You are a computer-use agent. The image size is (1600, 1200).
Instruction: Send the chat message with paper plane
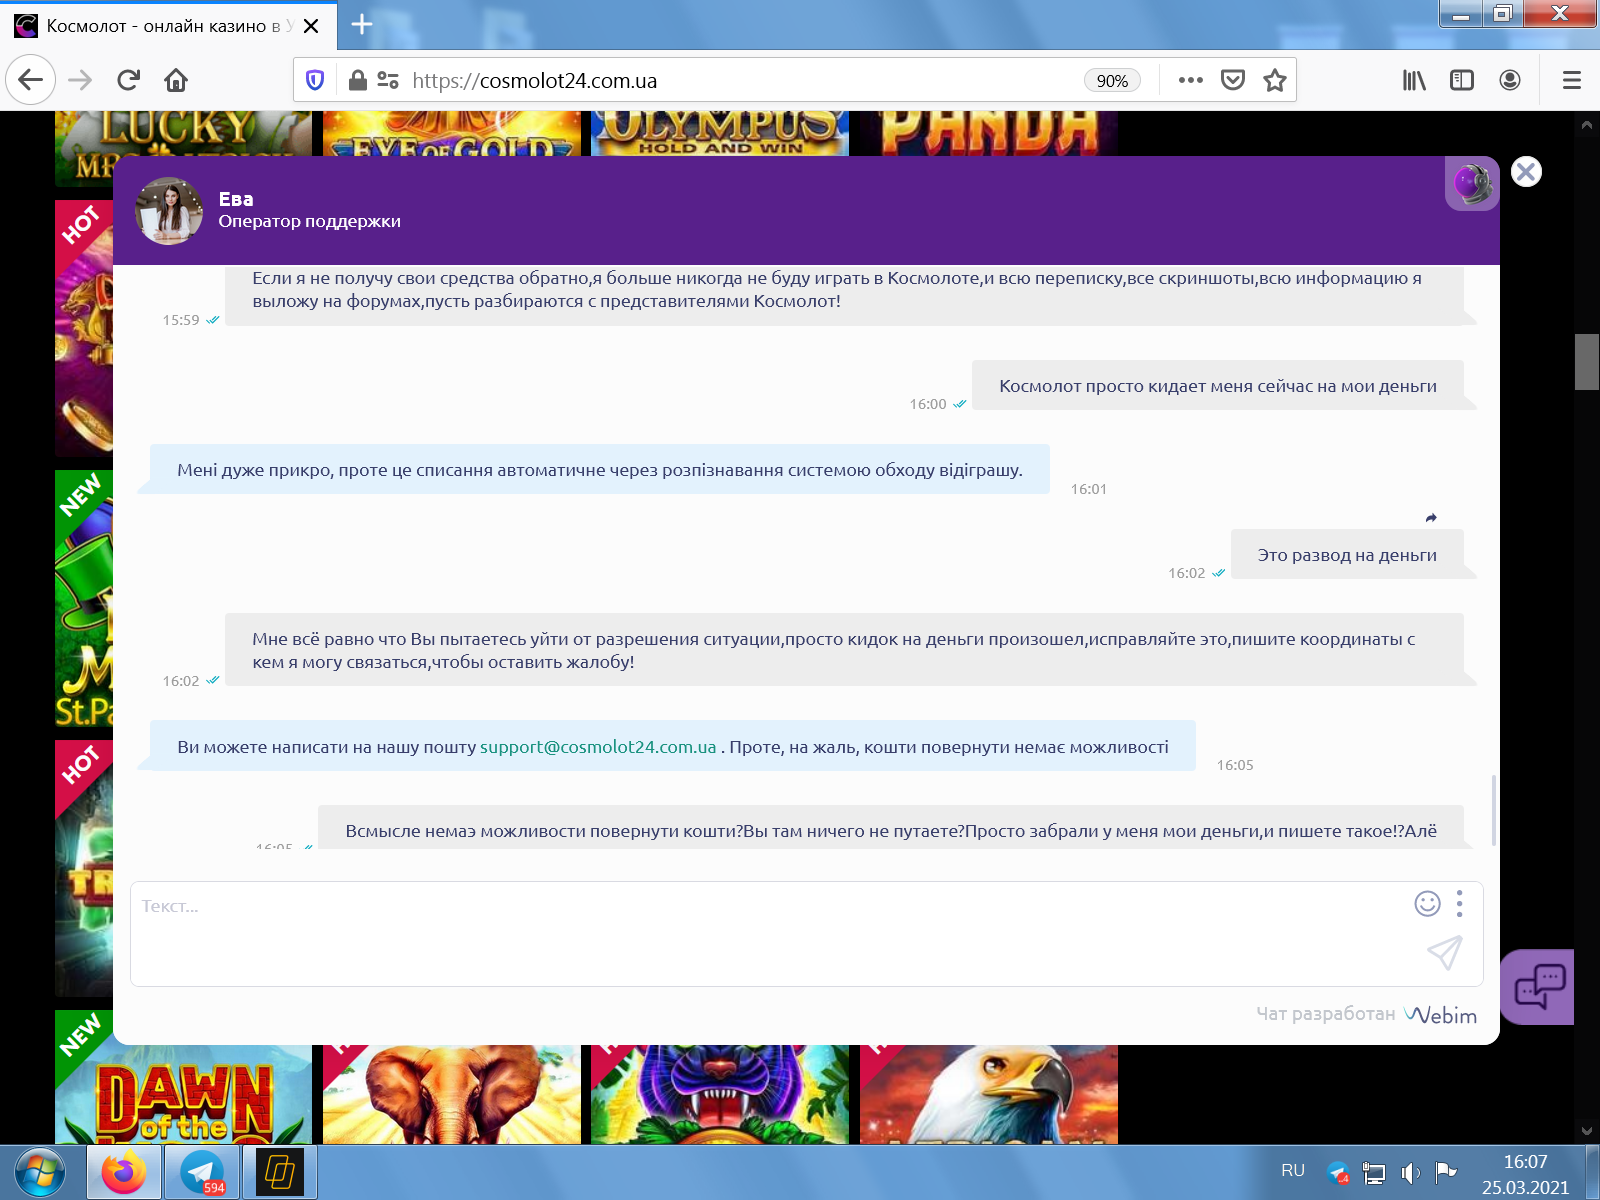click(1445, 953)
